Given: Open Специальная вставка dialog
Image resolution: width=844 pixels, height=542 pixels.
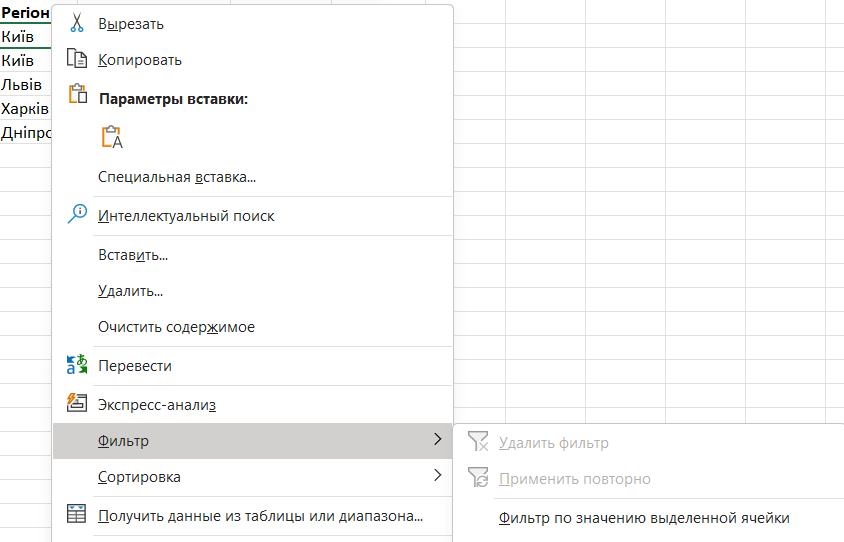Looking at the screenshot, I should tap(252, 177).
